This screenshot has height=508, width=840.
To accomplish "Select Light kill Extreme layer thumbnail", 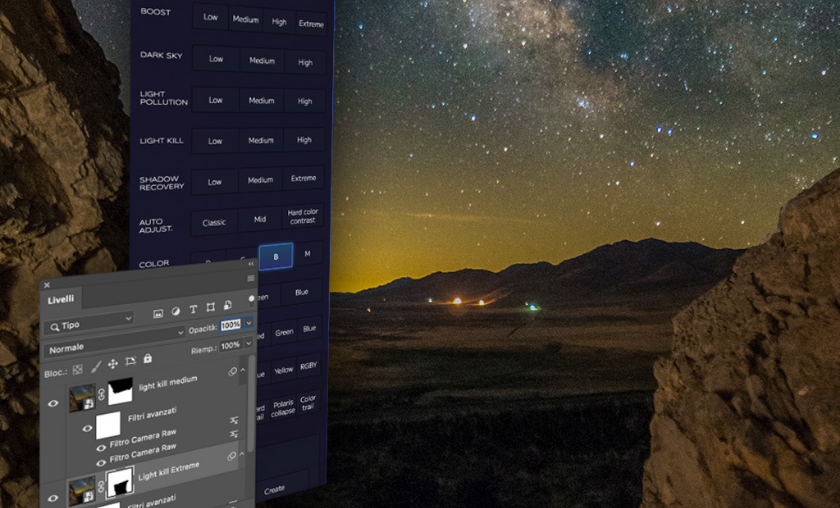I will (82, 490).
